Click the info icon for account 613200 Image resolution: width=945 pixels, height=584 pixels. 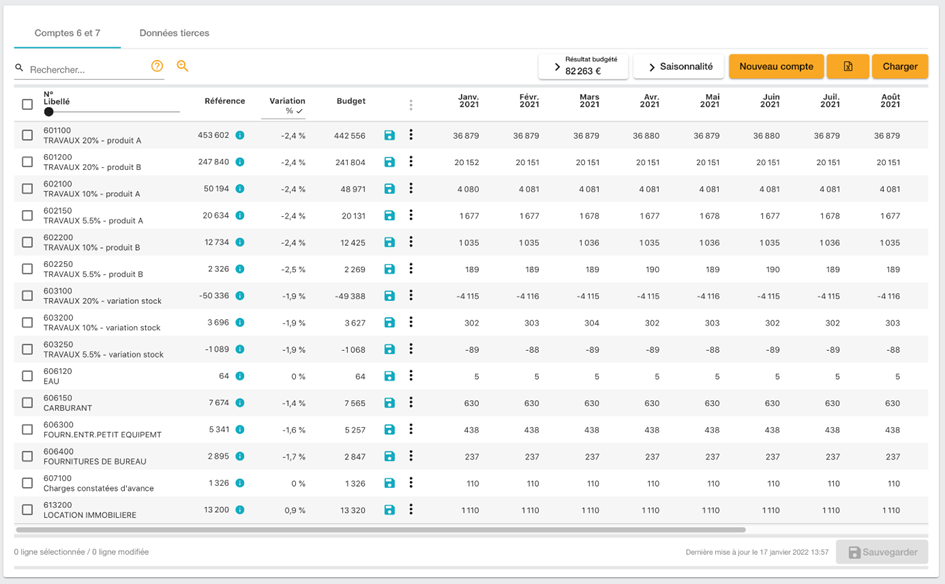[240, 509]
